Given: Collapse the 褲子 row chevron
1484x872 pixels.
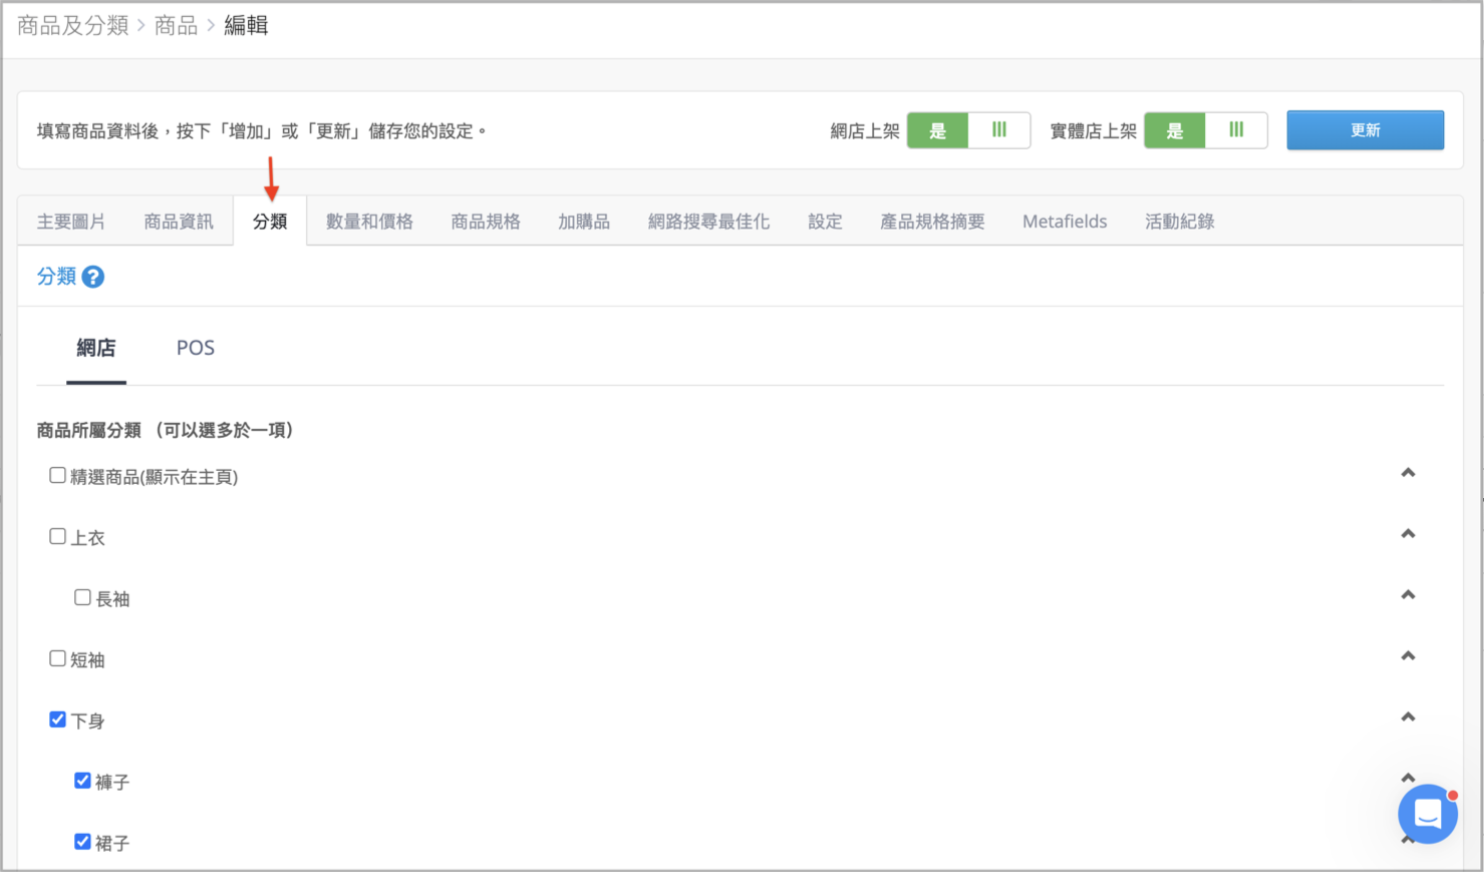Looking at the screenshot, I should tap(1408, 777).
